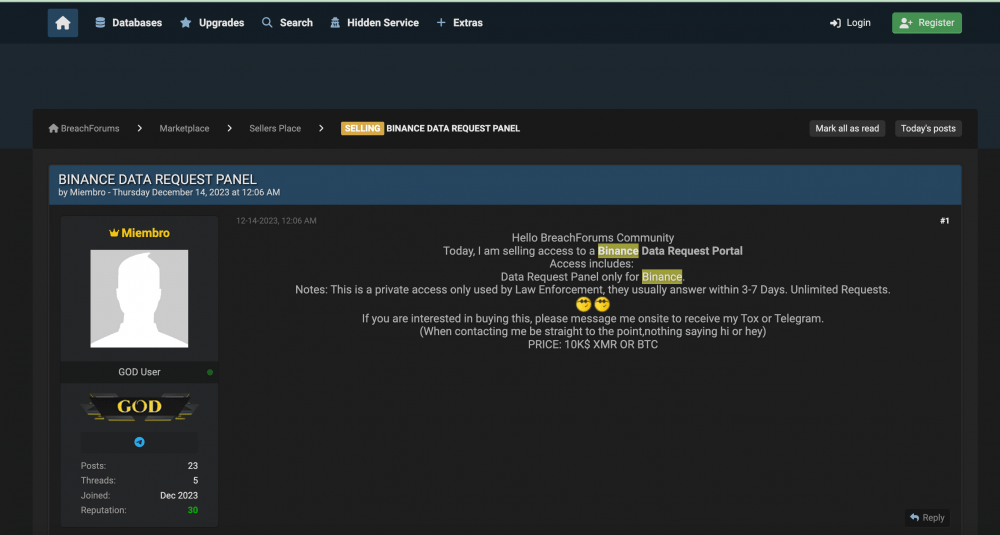Open the Databases menu
Image resolution: width=1000 pixels, height=535 pixels.
pos(128,23)
